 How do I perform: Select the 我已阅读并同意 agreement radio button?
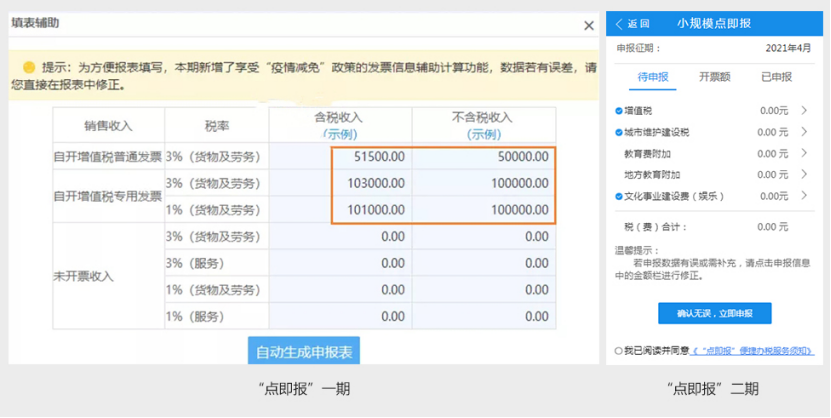618,351
